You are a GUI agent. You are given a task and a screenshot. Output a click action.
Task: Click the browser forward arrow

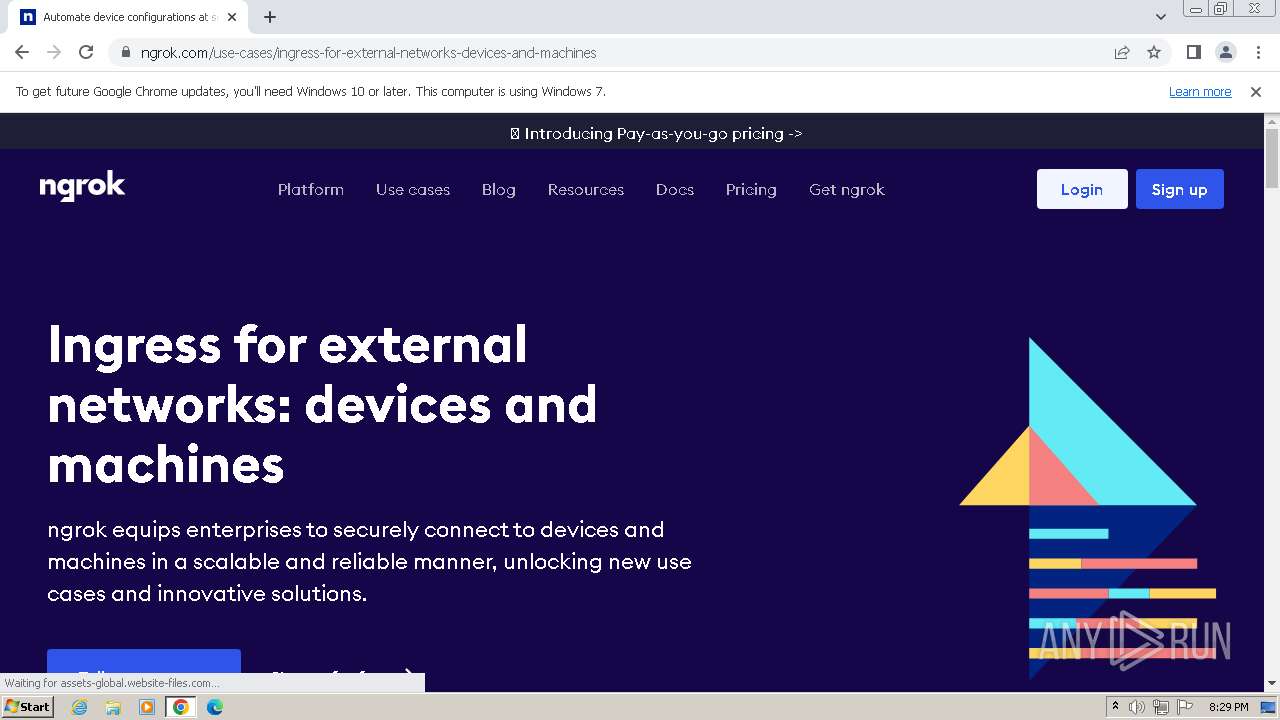point(54,52)
